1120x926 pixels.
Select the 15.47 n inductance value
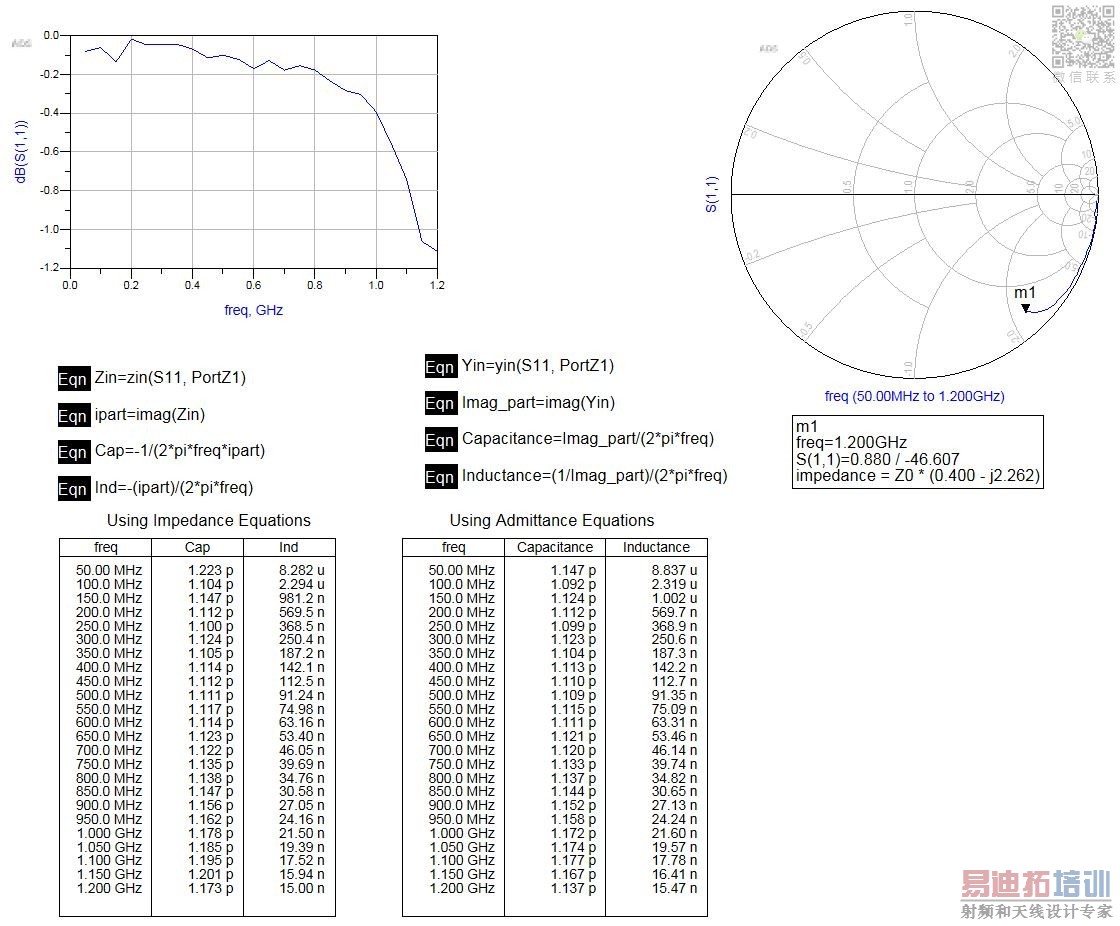[x=674, y=888]
